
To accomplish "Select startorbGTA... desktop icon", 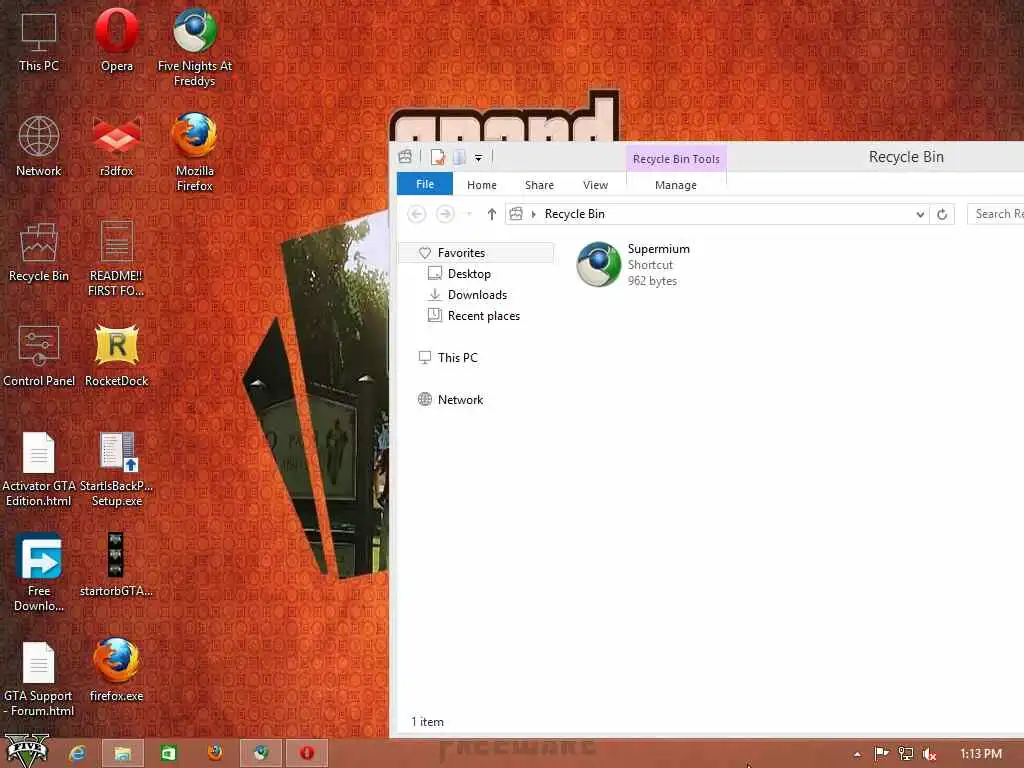I will pyautogui.click(x=117, y=566).
